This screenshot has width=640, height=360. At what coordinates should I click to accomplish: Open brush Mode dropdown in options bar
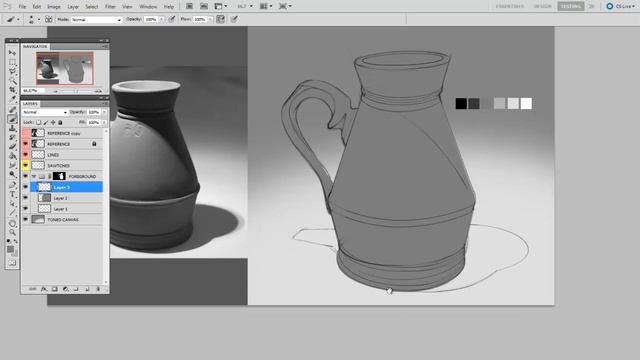click(96, 20)
